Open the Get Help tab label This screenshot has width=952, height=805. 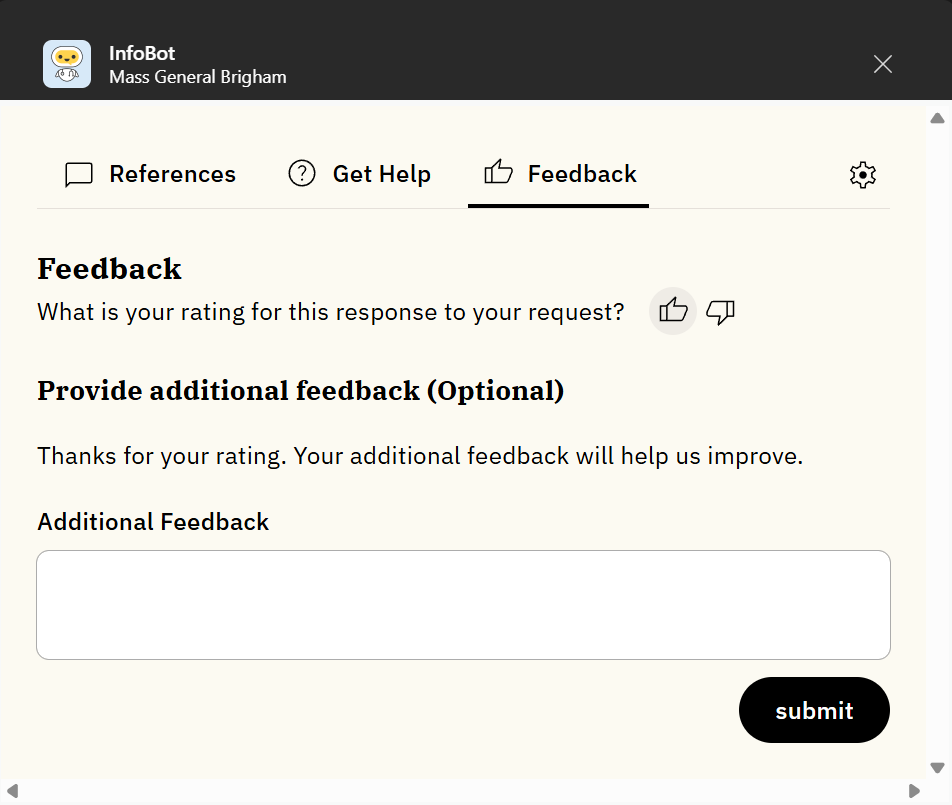click(x=381, y=174)
